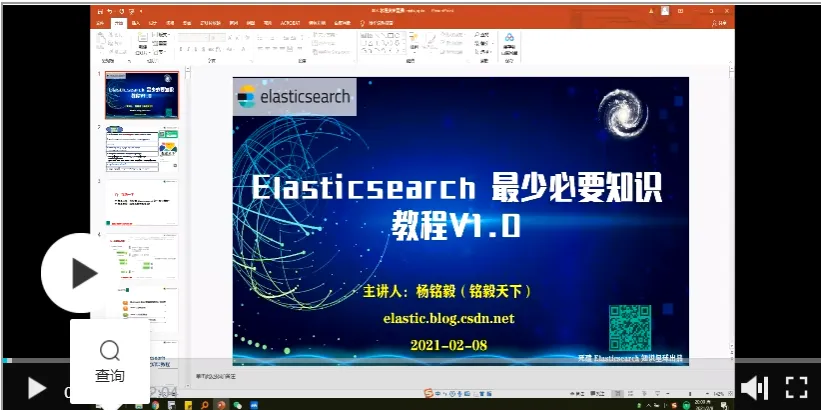Open Chrome from the Windows taskbar

155,405
